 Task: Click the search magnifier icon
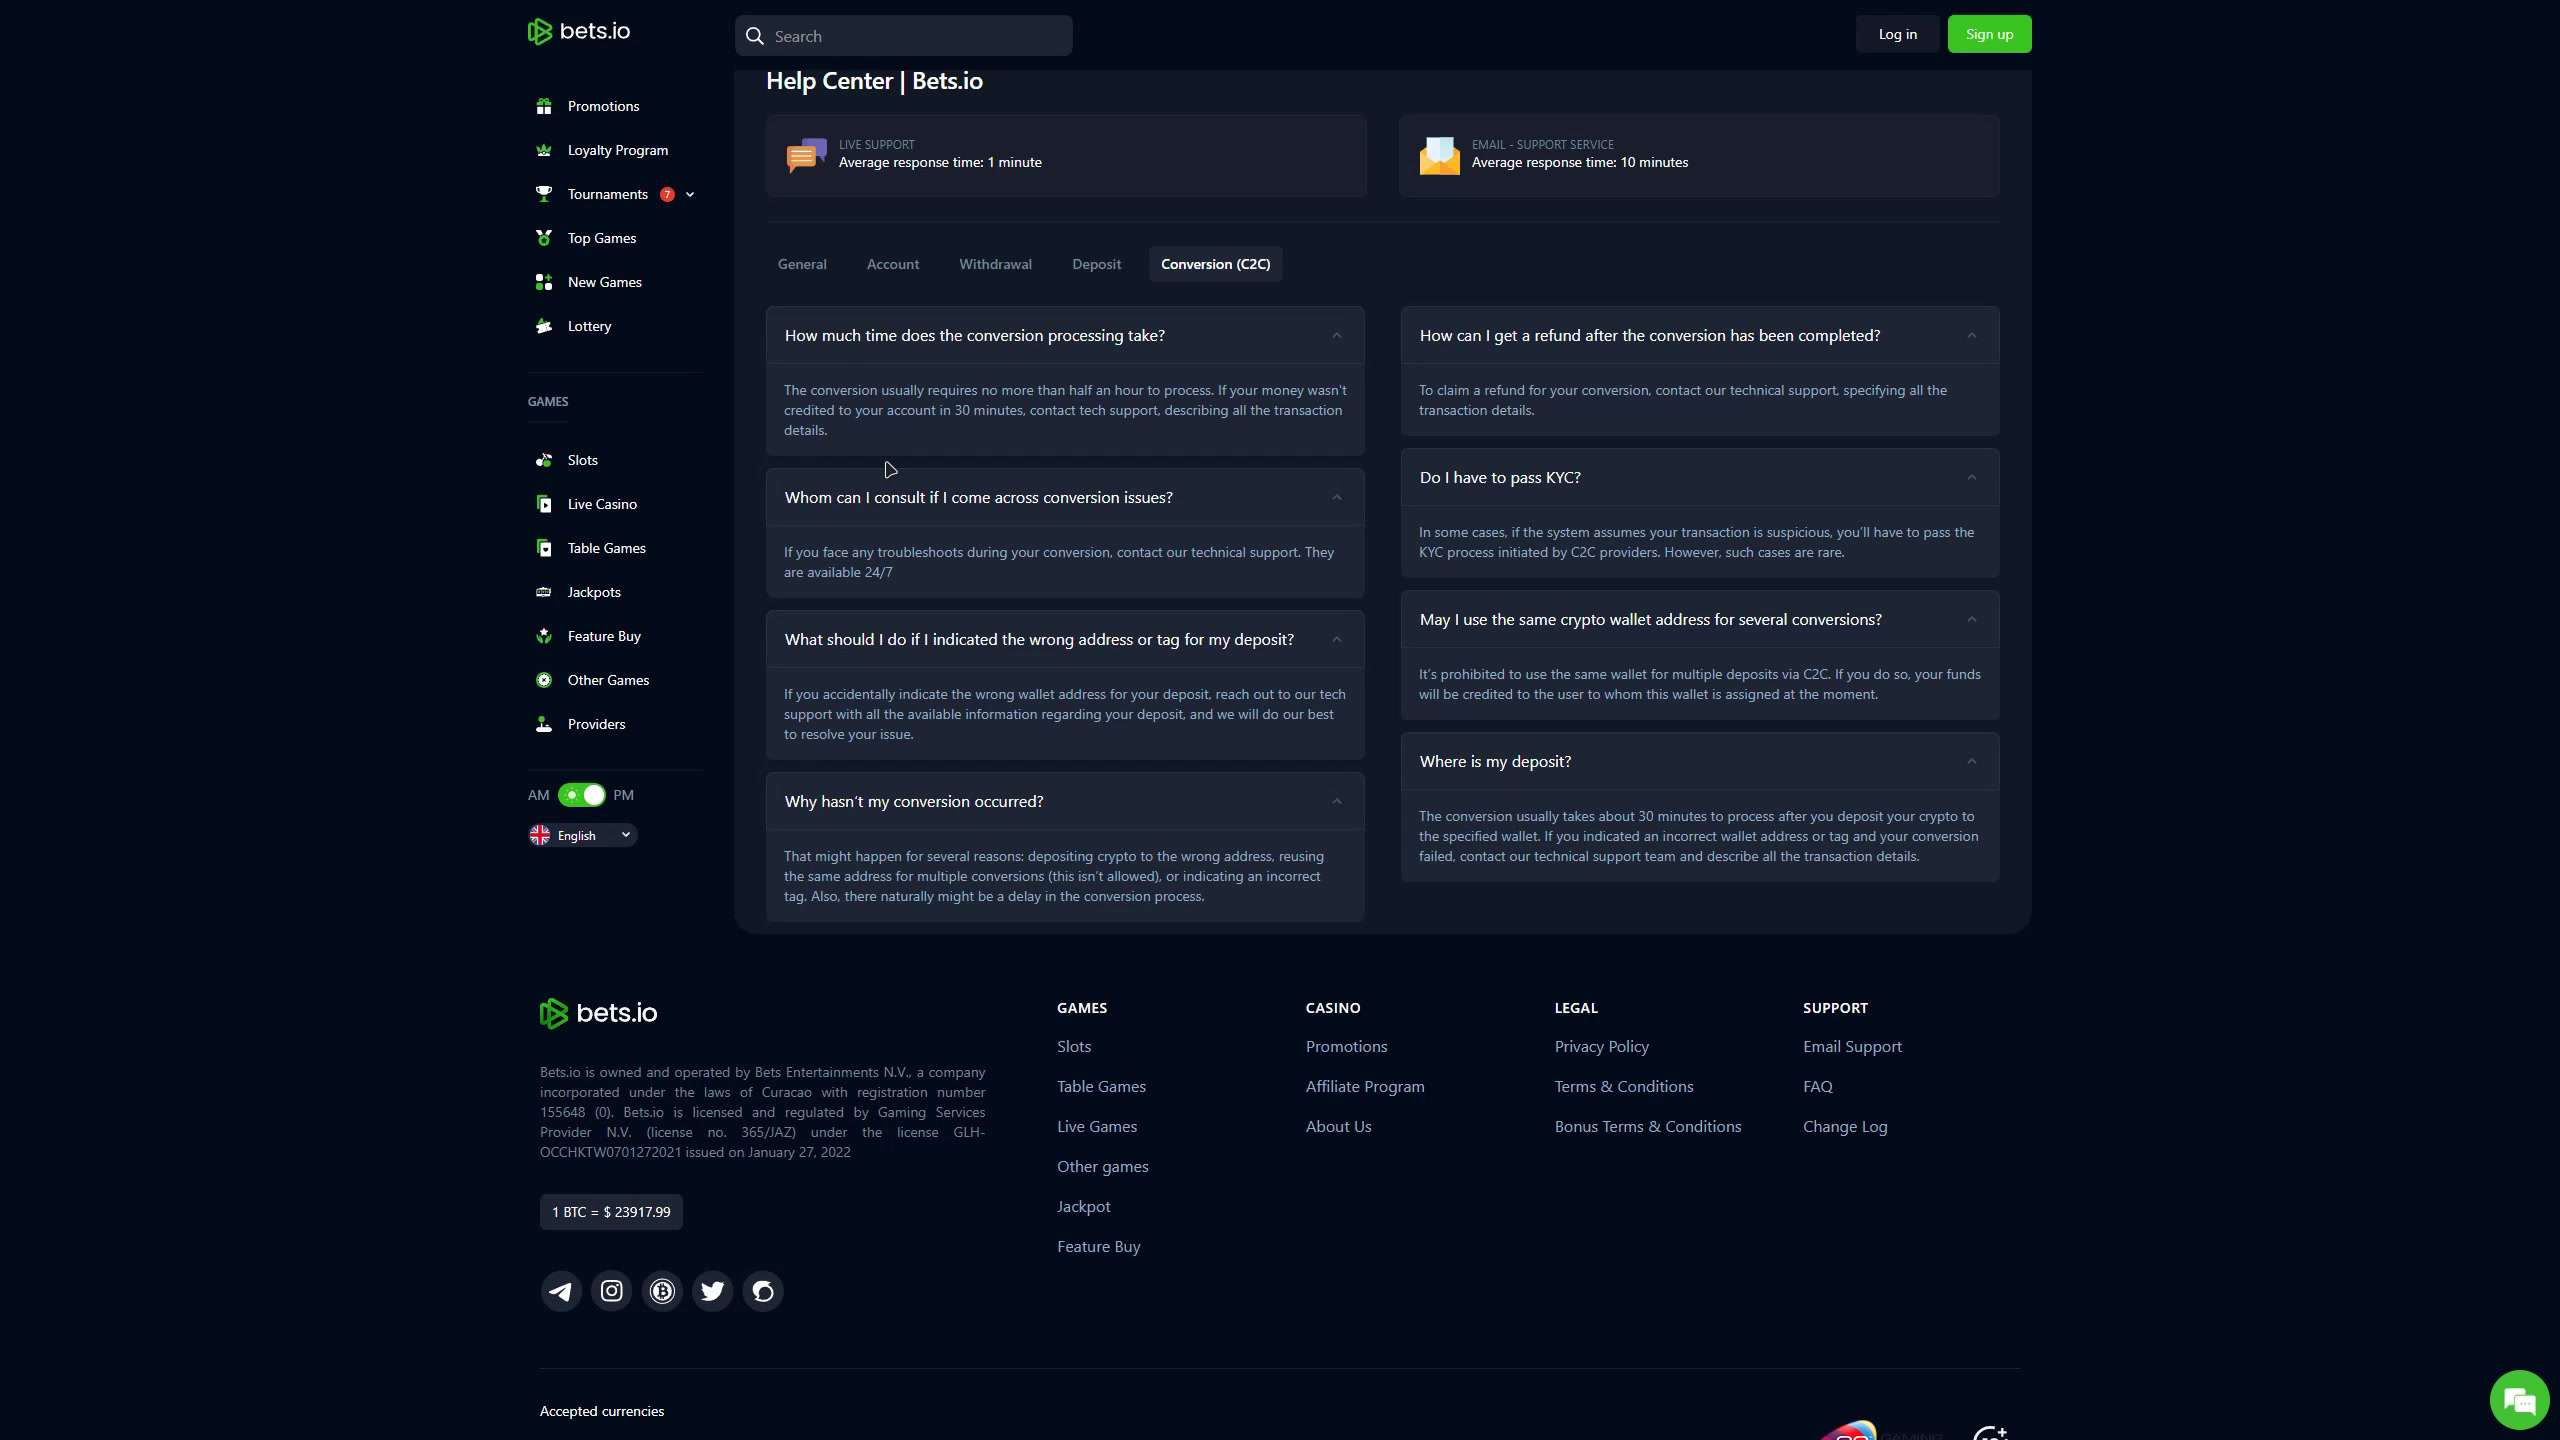755,36
